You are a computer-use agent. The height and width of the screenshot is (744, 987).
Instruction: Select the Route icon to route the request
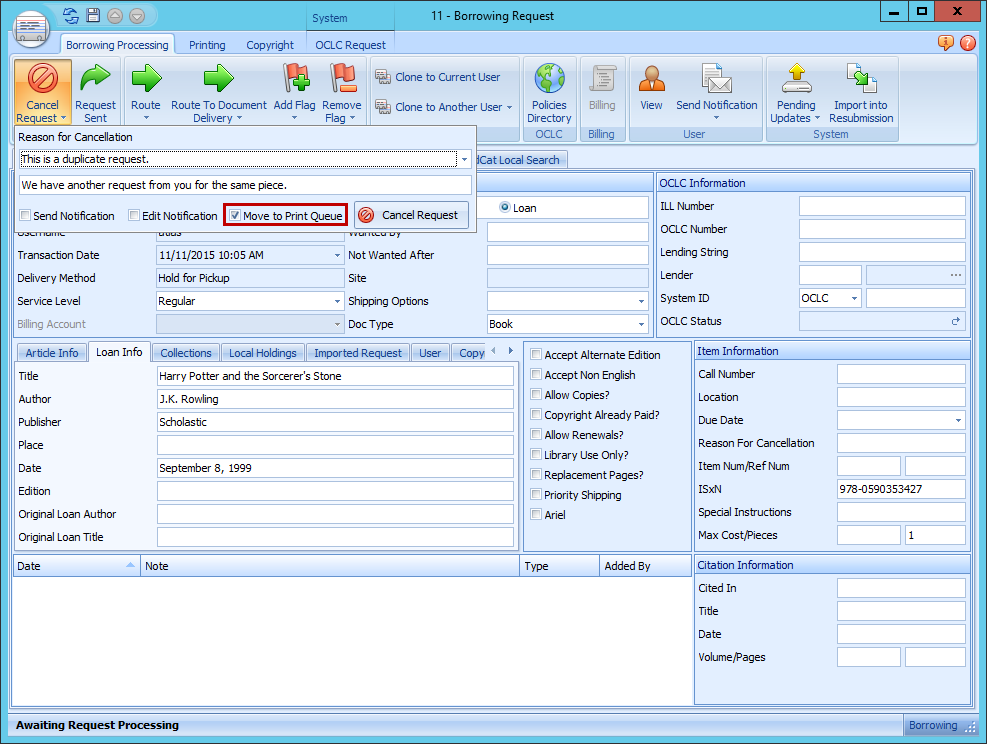tap(146, 91)
